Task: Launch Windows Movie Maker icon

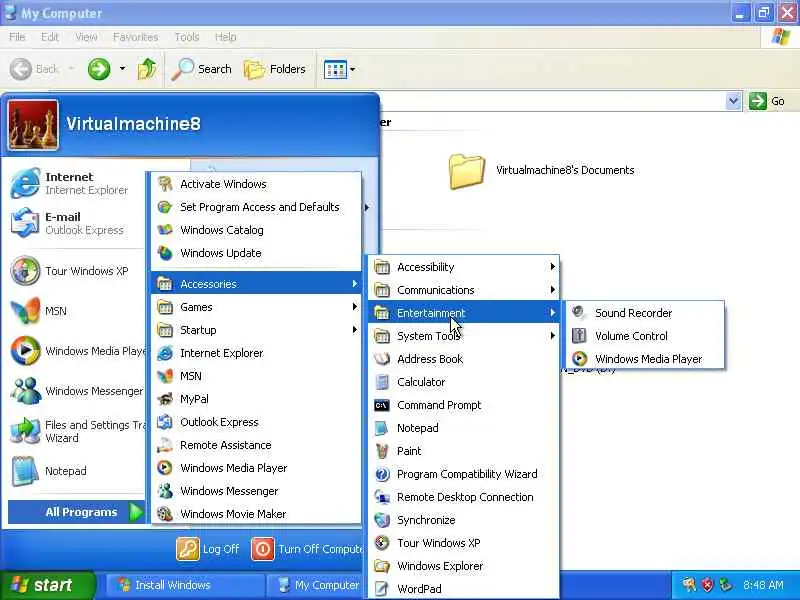Action: pos(165,514)
